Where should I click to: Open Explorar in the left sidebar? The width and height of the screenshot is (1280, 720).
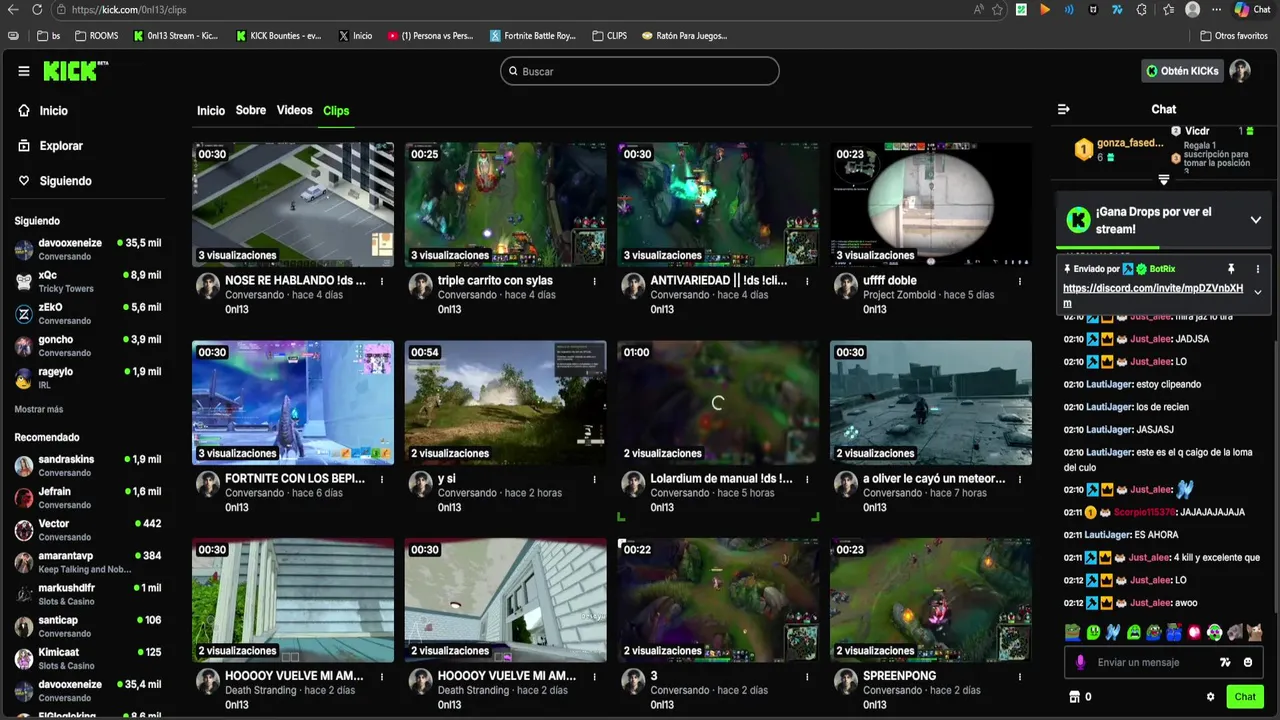(x=50, y=146)
